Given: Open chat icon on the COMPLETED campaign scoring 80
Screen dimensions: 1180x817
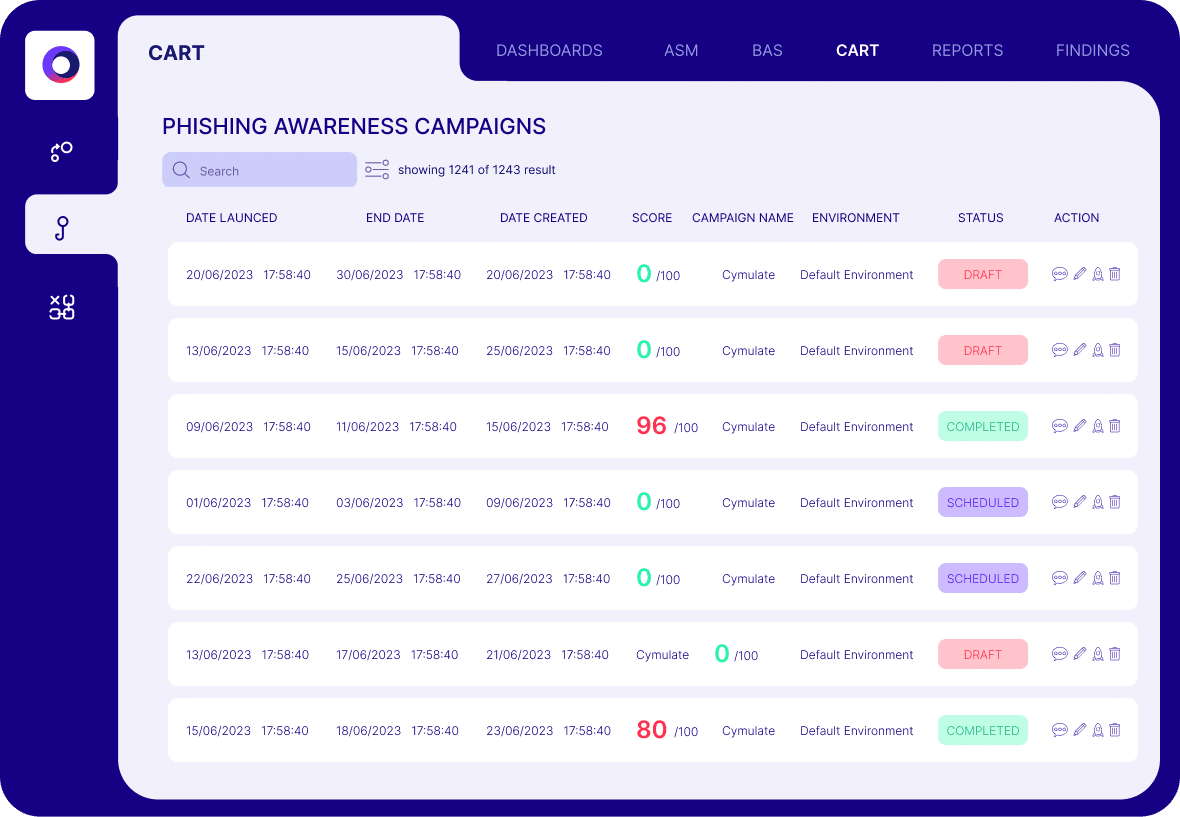Looking at the screenshot, I should (1060, 730).
